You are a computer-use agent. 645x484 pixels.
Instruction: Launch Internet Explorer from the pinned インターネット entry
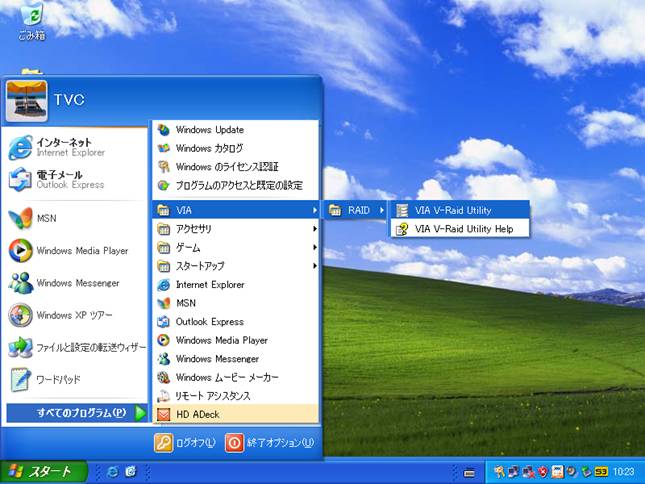74,147
